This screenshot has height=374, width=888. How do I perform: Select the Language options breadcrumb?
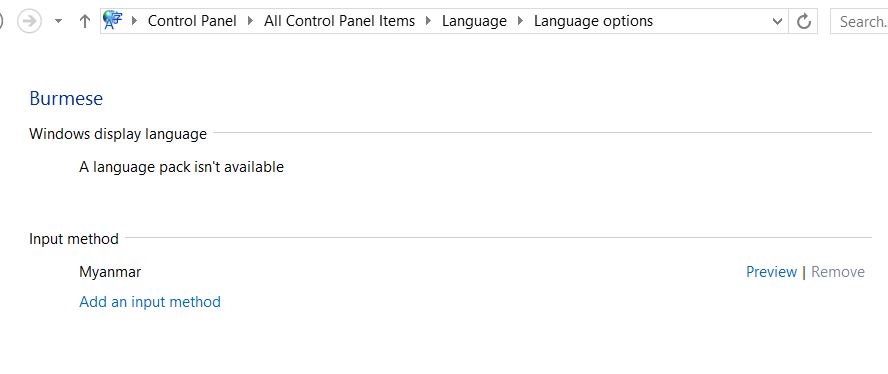[594, 22]
